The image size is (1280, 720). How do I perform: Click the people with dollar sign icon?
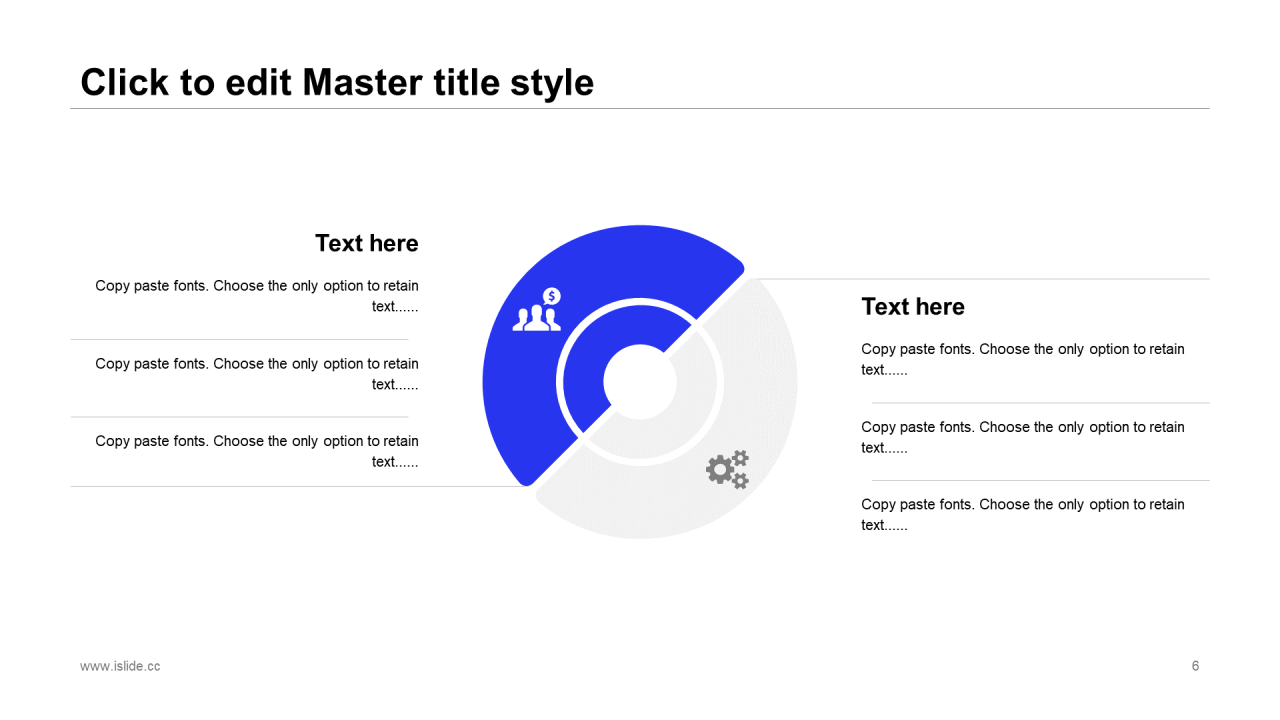537,310
